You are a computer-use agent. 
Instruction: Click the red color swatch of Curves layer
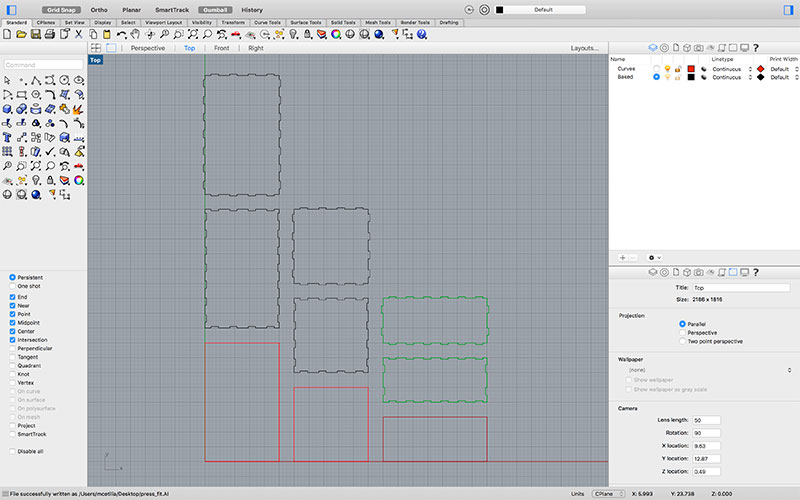tap(691, 69)
